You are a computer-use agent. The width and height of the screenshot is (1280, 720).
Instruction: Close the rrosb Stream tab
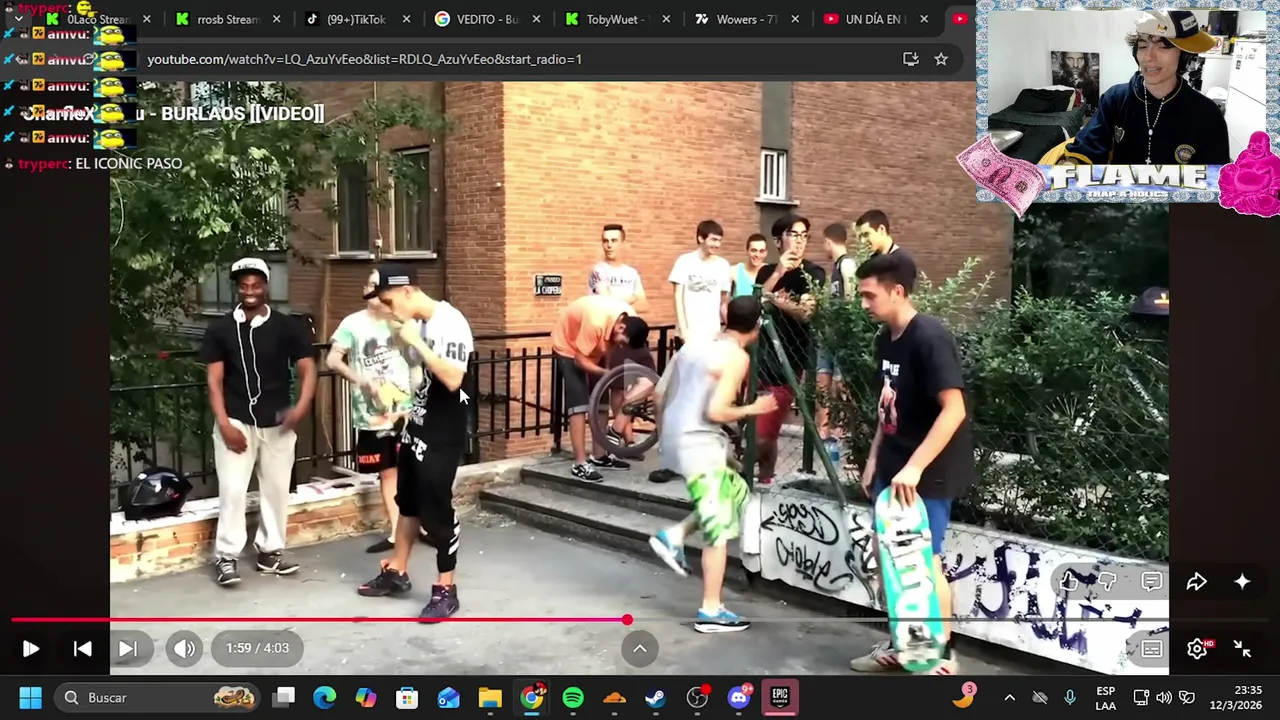(277, 19)
